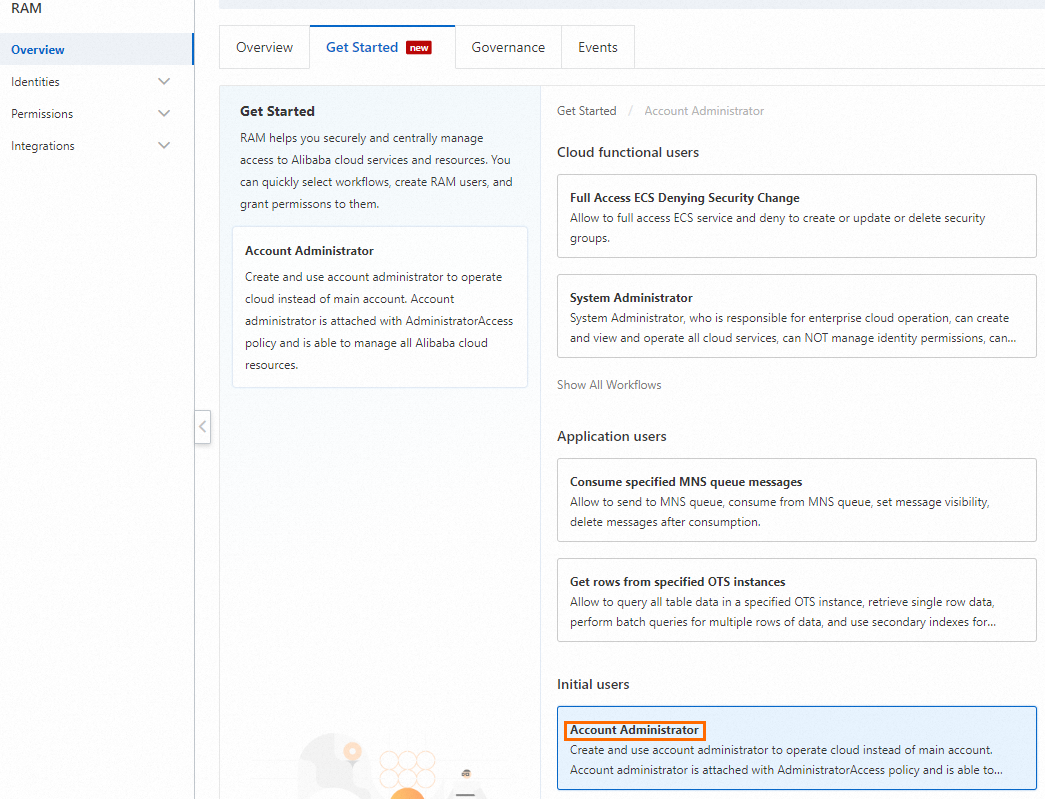Click the Show All Workflows link
This screenshot has width=1045, height=799.
pos(609,385)
